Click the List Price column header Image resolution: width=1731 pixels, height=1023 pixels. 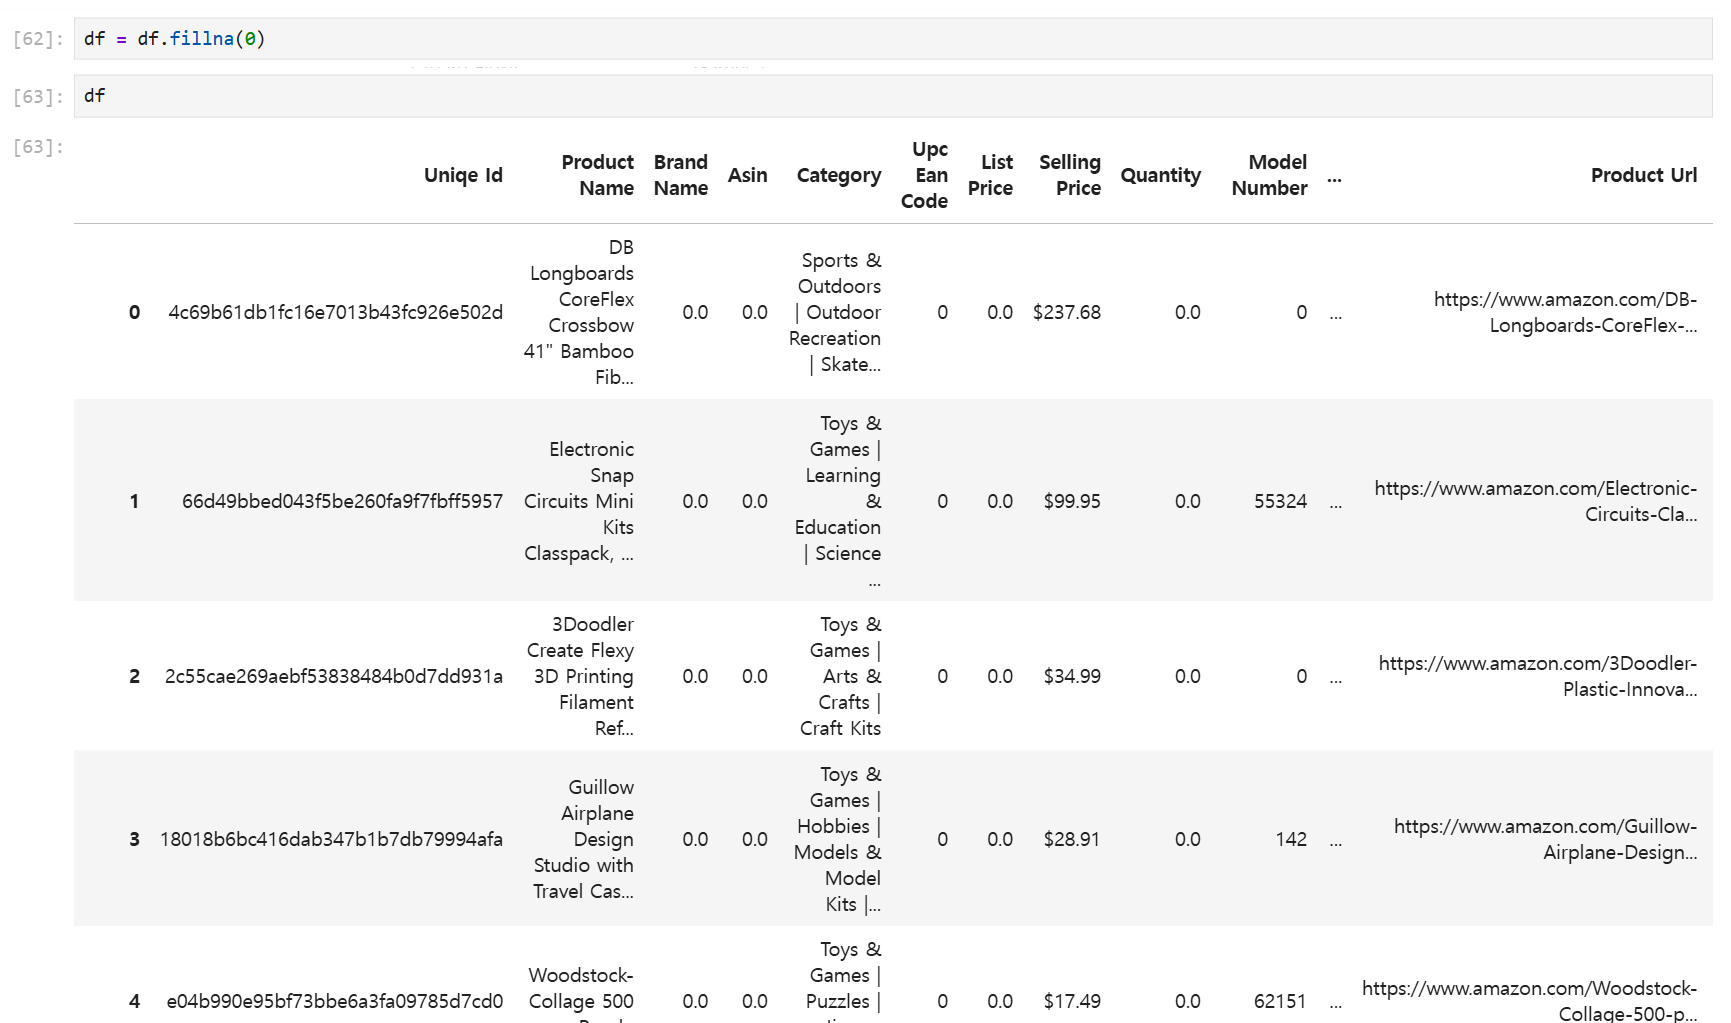click(x=990, y=175)
